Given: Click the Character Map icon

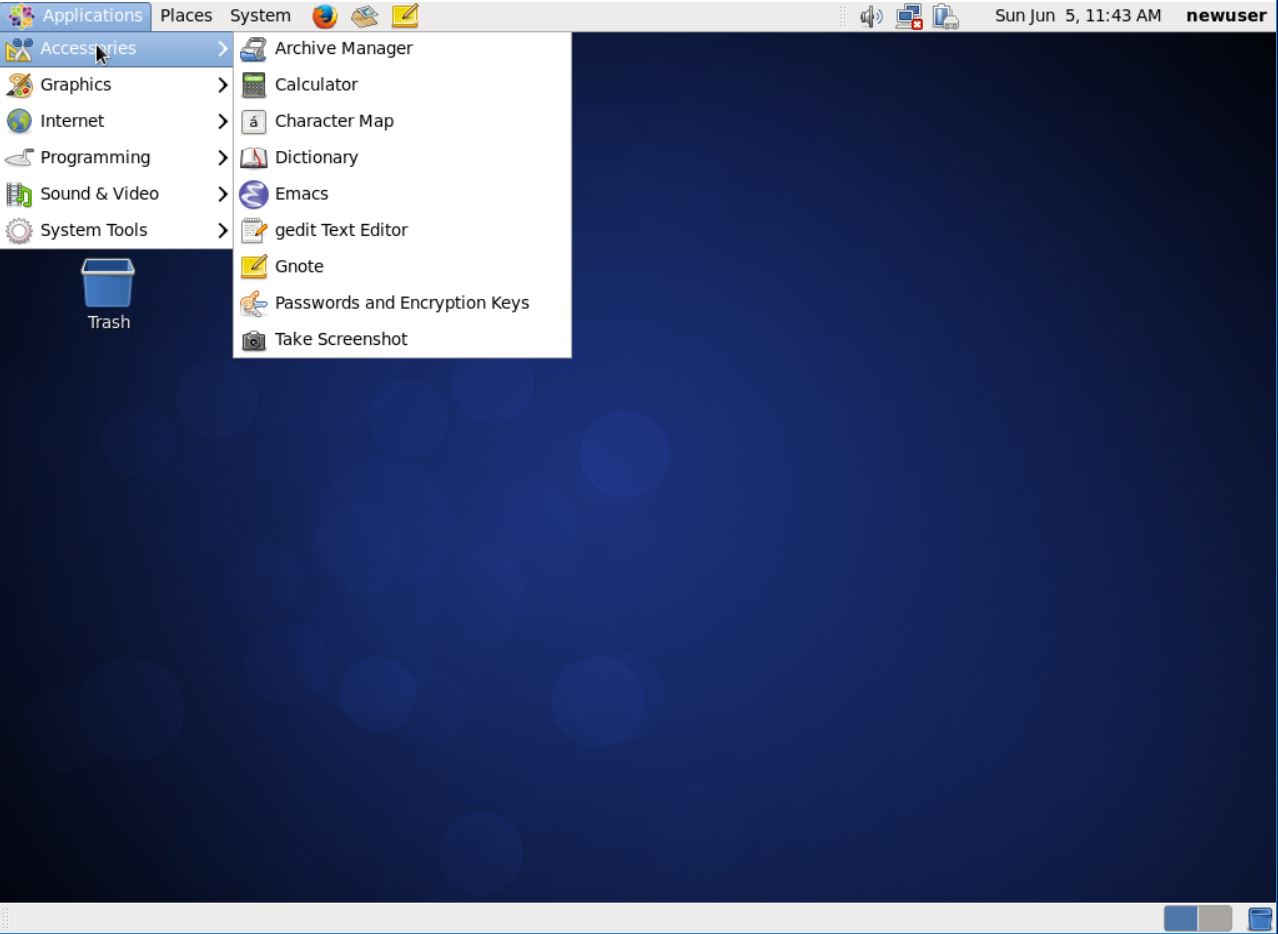Looking at the screenshot, I should [x=254, y=121].
